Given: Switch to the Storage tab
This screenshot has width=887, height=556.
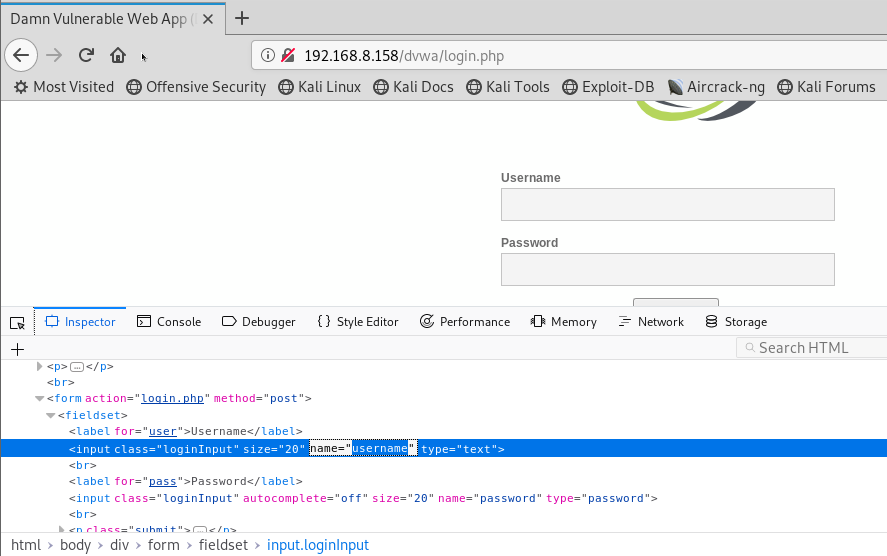Looking at the screenshot, I should pyautogui.click(x=736, y=322).
